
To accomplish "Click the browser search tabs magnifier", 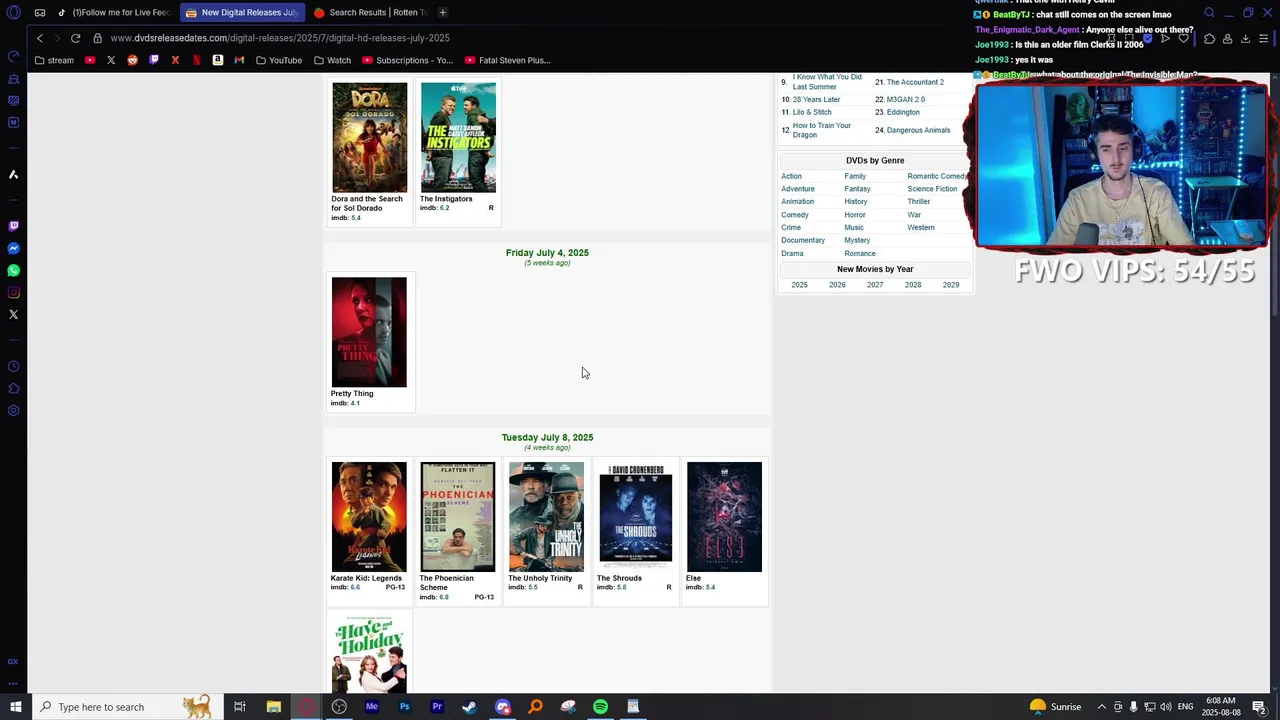I will tap(1209, 12).
